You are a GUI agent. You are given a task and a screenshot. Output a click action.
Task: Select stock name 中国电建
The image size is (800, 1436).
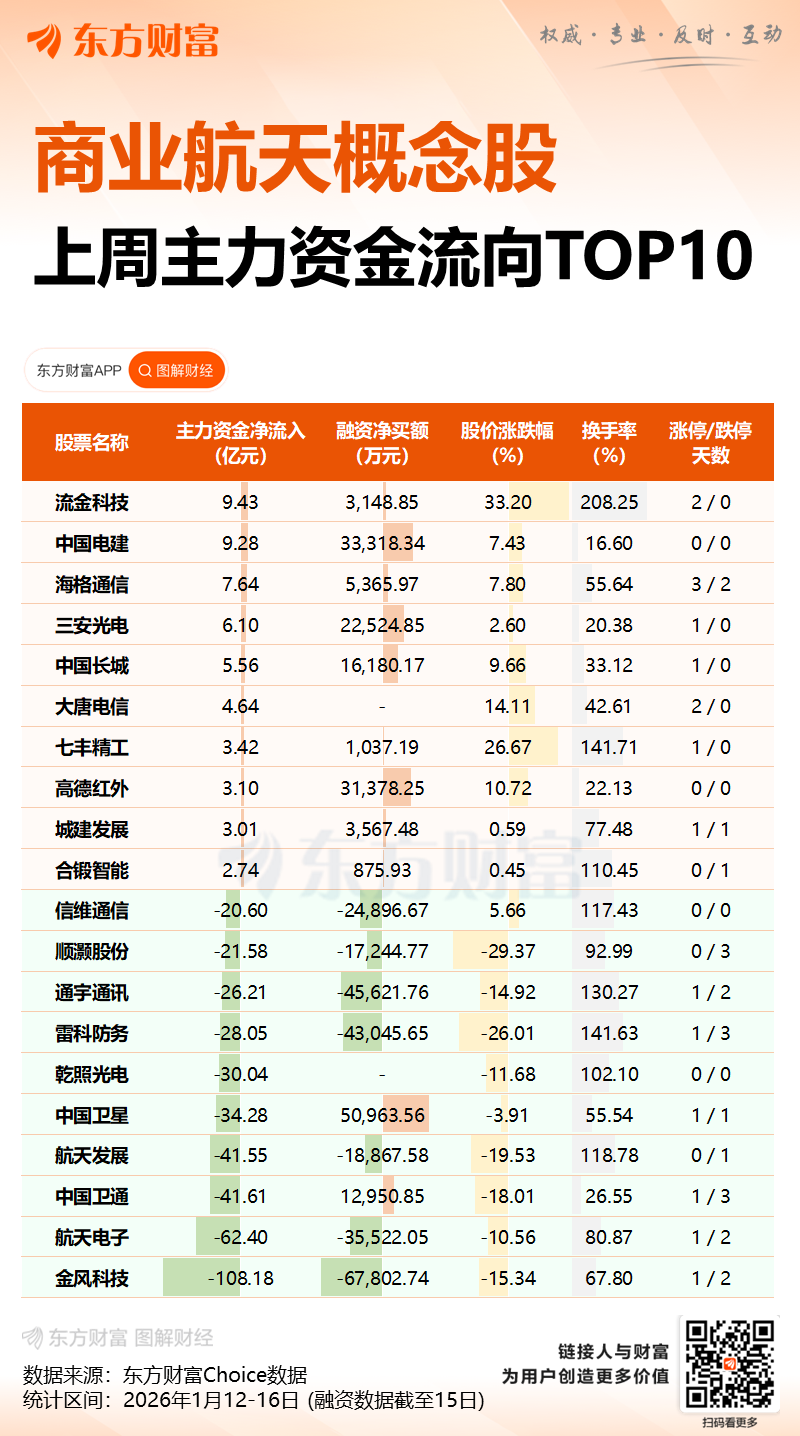click(91, 543)
